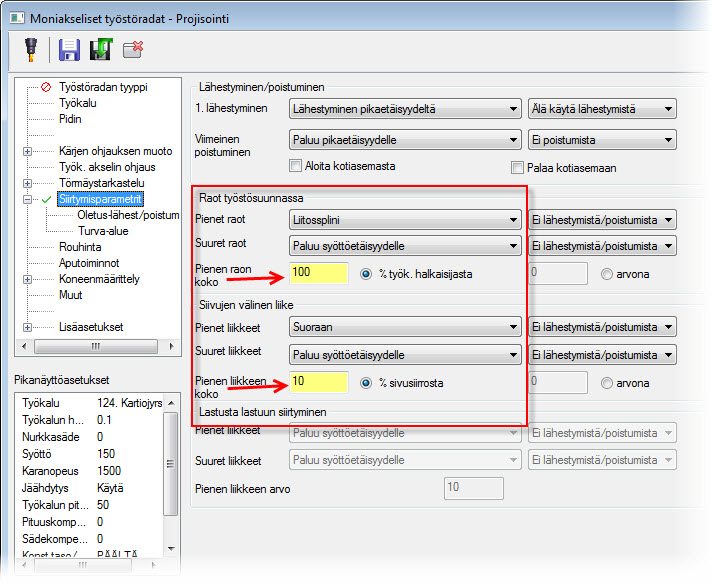
Task: Select Työkalu in parameter tree
Action: pyautogui.click(x=78, y=103)
